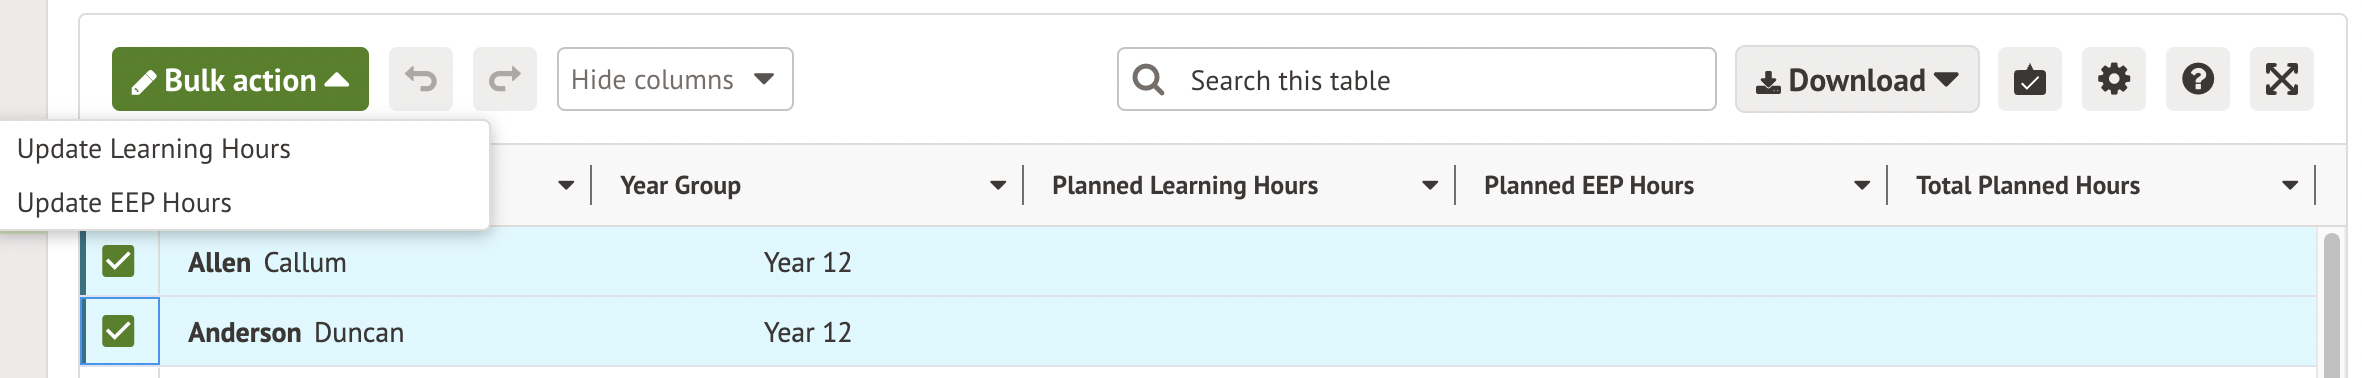
Task: Open Total Planned Hours column arrow
Action: click(2290, 185)
